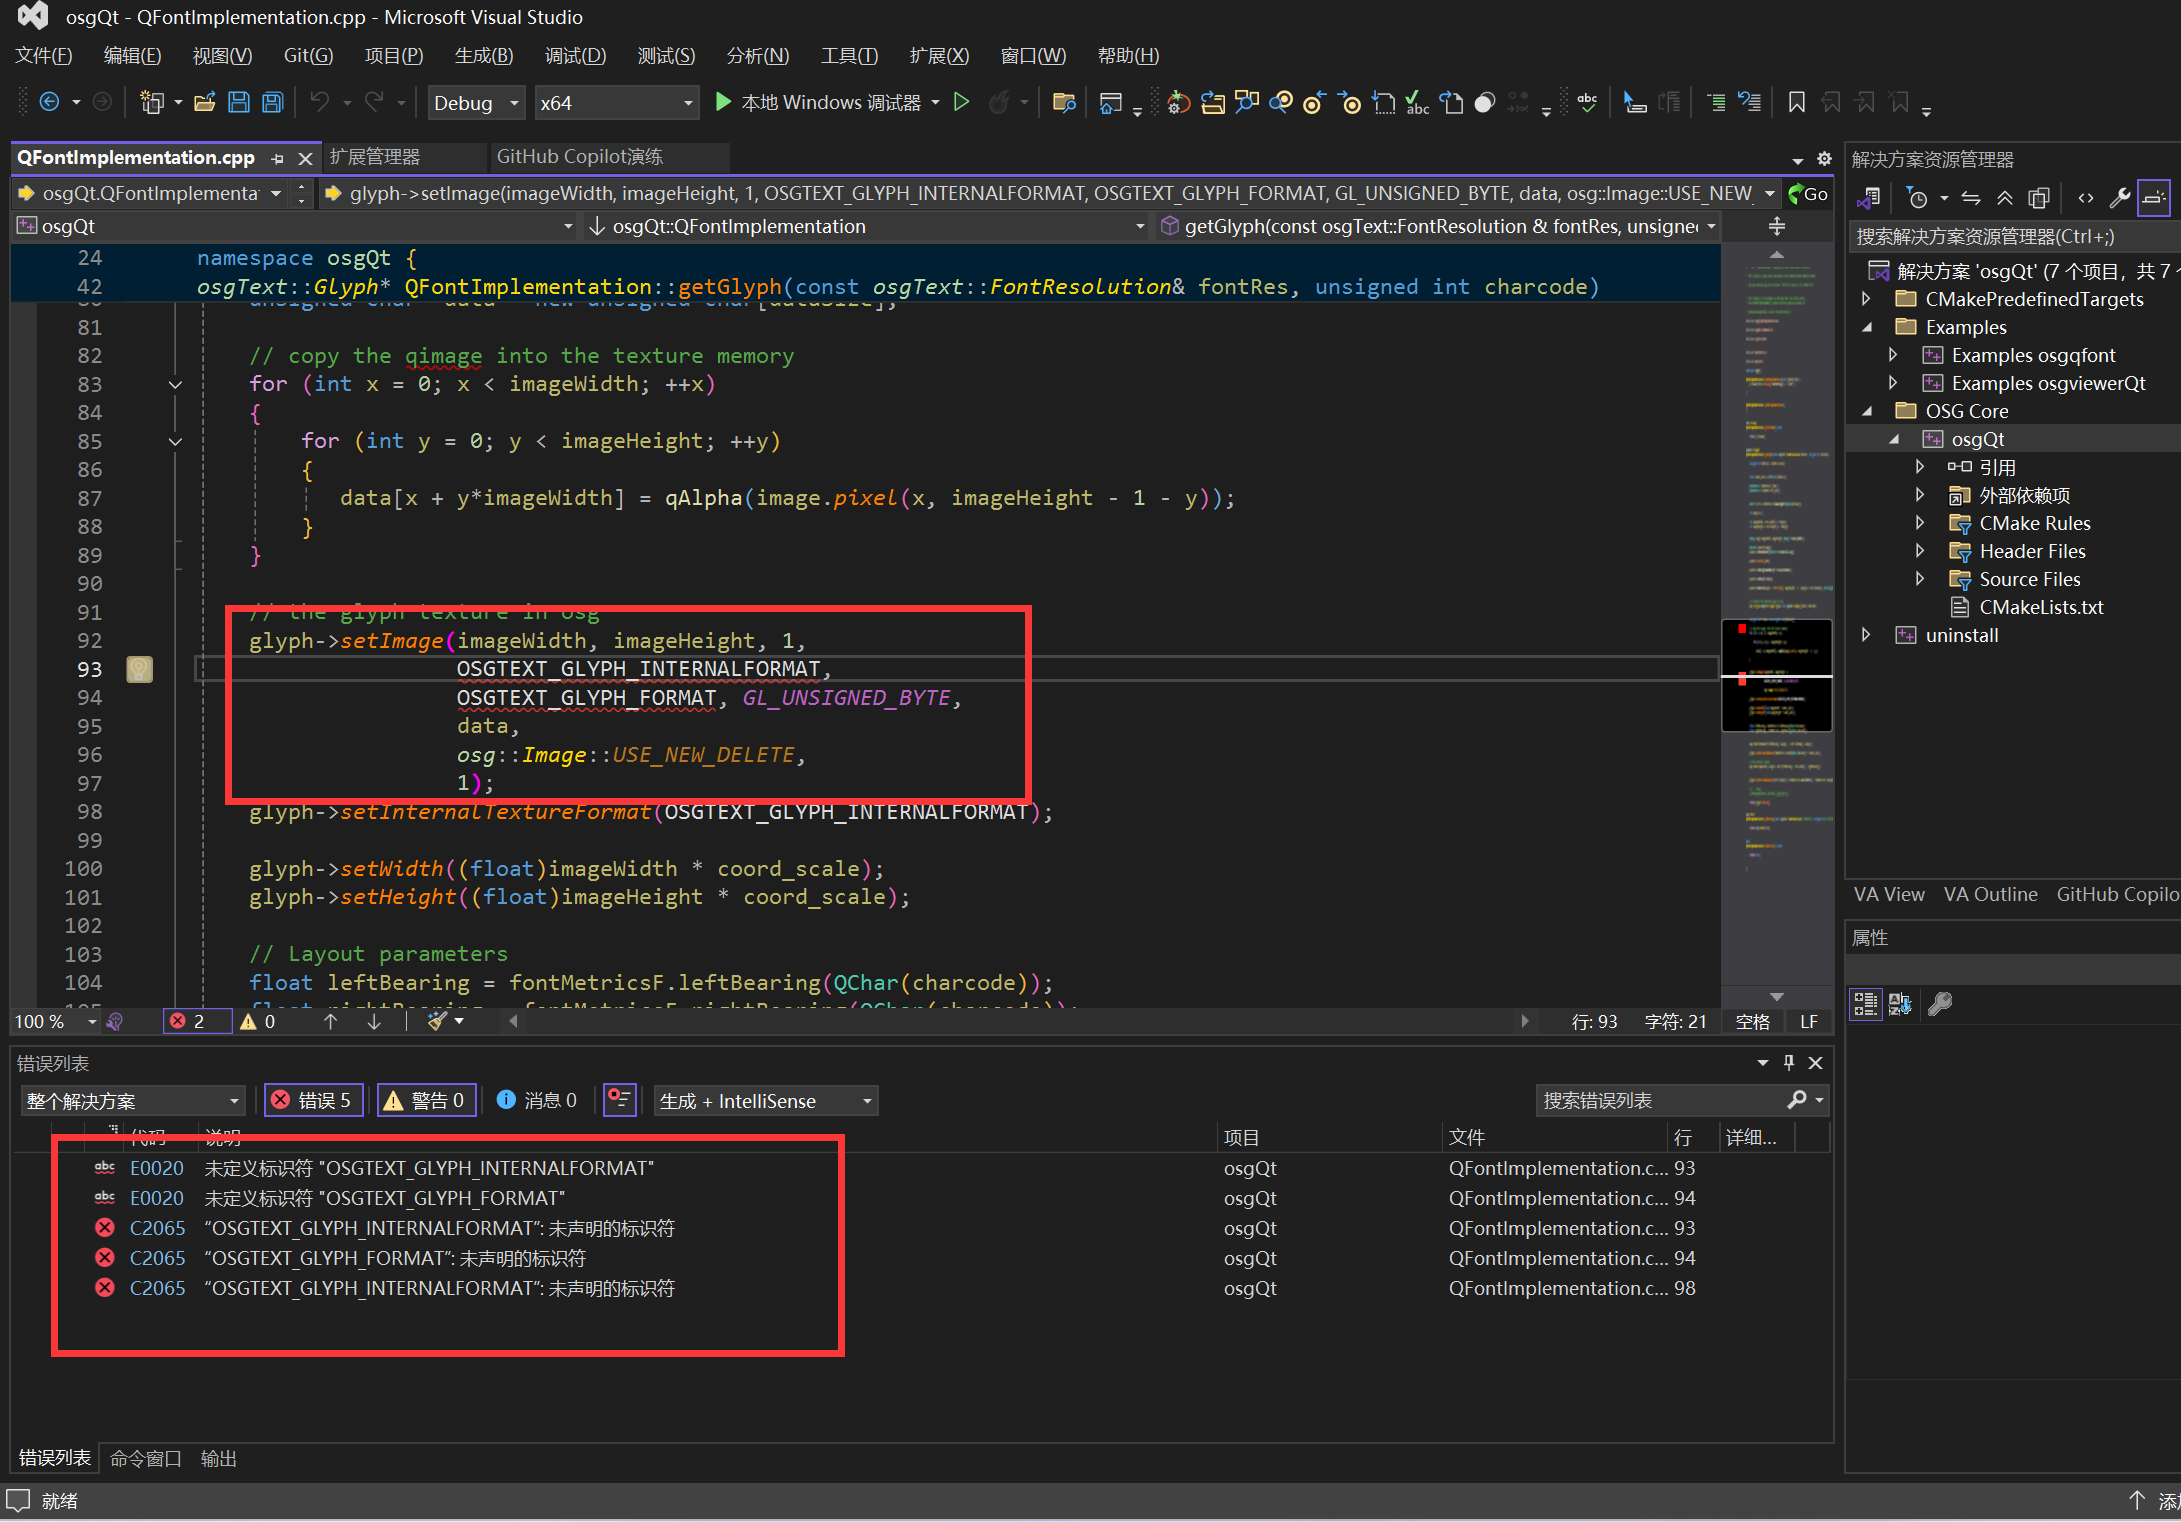
Task: Click the navigate backward arrow icon
Action: [49, 102]
